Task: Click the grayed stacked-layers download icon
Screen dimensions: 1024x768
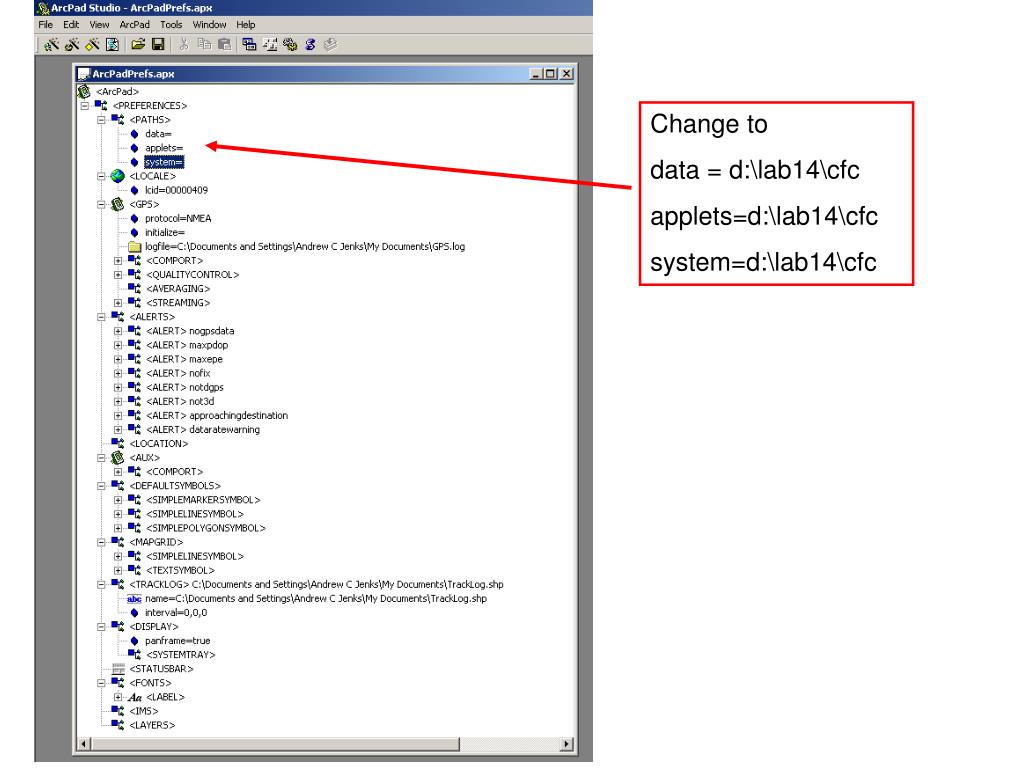Action: 330,44
